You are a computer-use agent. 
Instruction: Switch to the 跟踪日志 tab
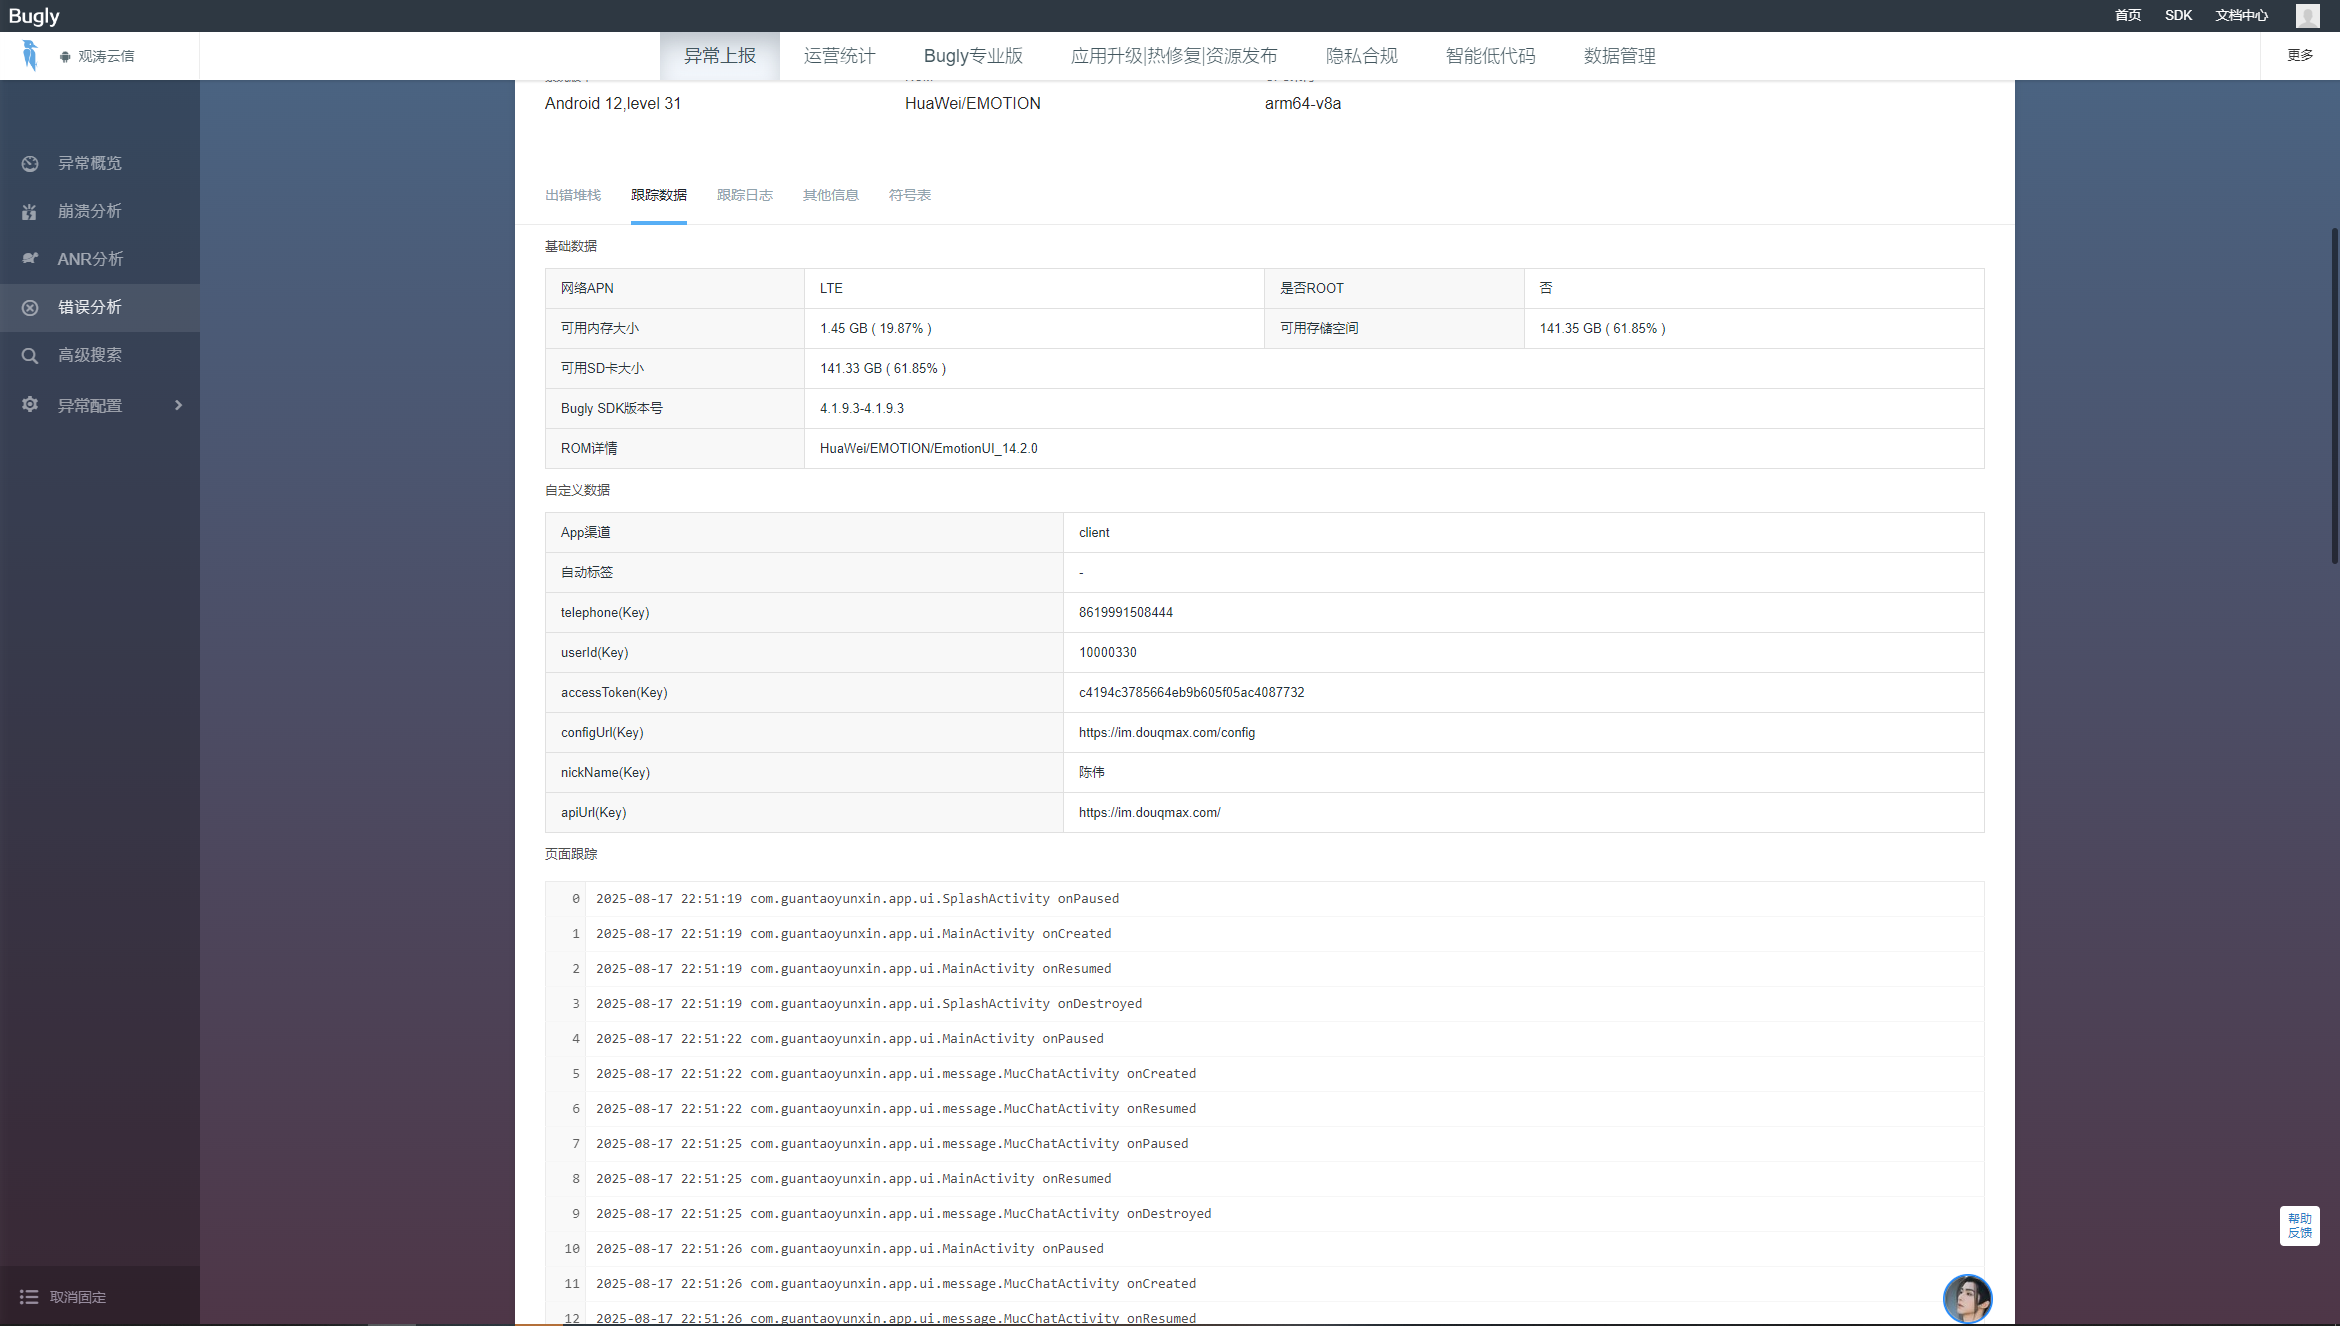pos(744,195)
